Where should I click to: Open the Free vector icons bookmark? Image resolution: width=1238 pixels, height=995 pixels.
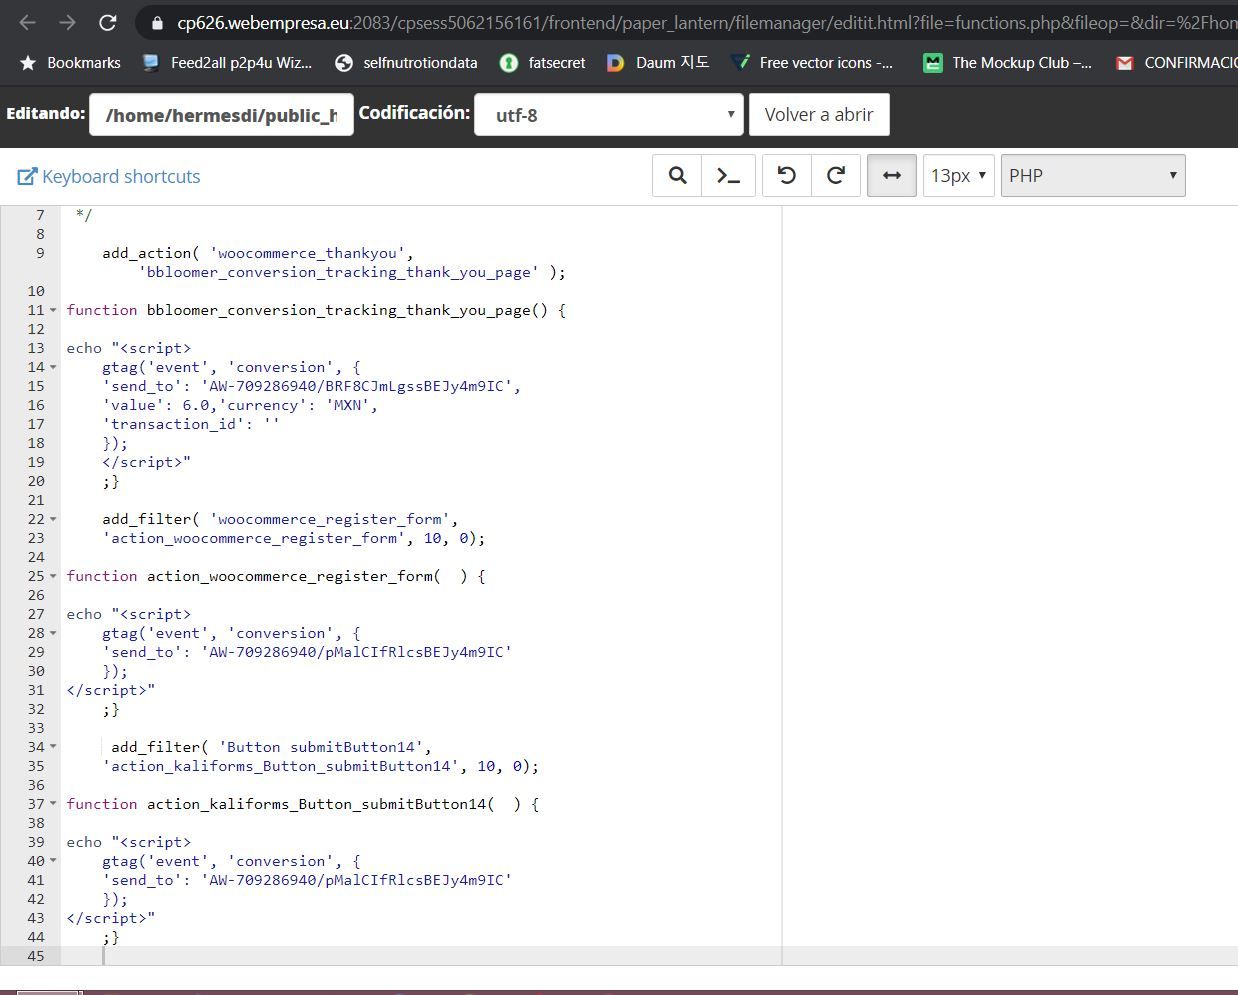(812, 62)
